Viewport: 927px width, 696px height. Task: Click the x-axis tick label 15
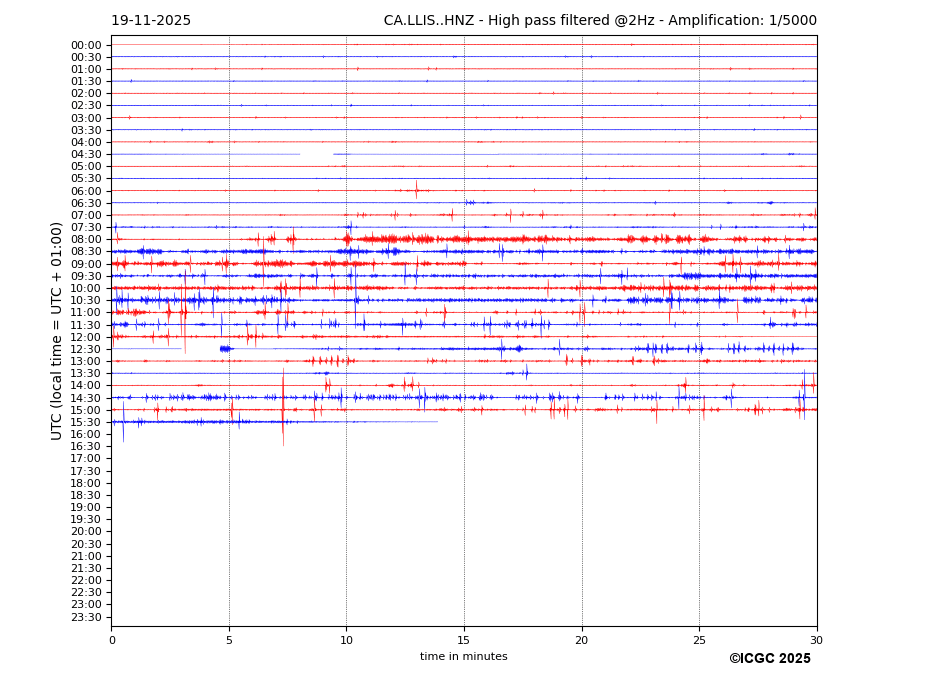464,640
